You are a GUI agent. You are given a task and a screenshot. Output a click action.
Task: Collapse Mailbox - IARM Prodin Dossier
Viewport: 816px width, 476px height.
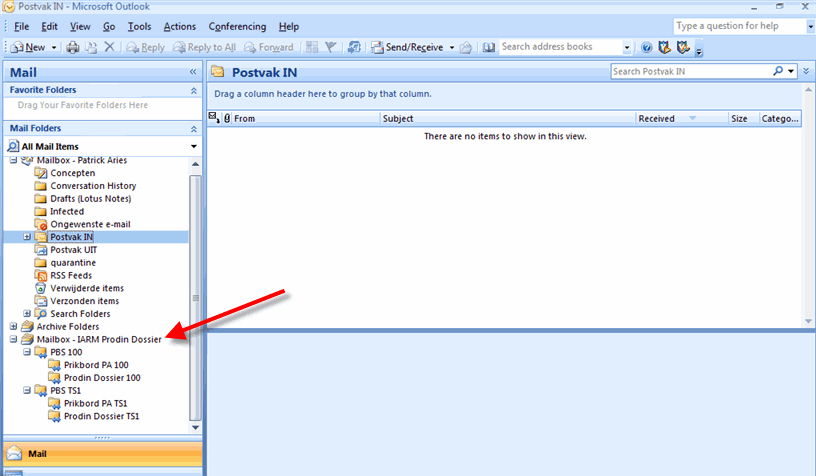pyautogui.click(x=14, y=339)
